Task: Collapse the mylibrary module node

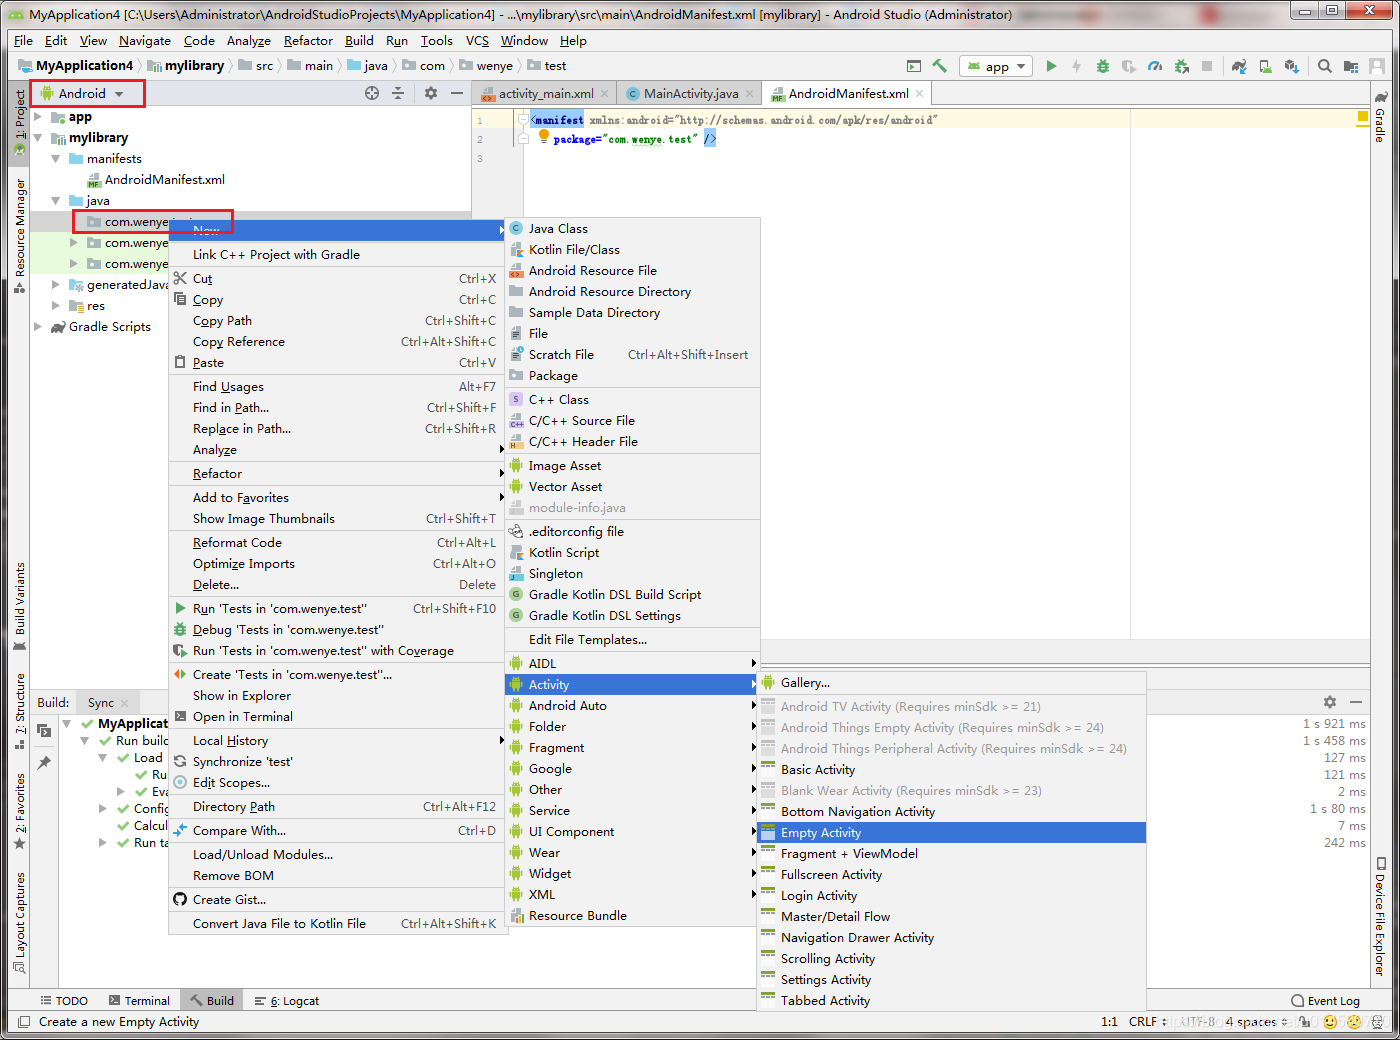Action: pyautogui.click(x=38, y=138)
